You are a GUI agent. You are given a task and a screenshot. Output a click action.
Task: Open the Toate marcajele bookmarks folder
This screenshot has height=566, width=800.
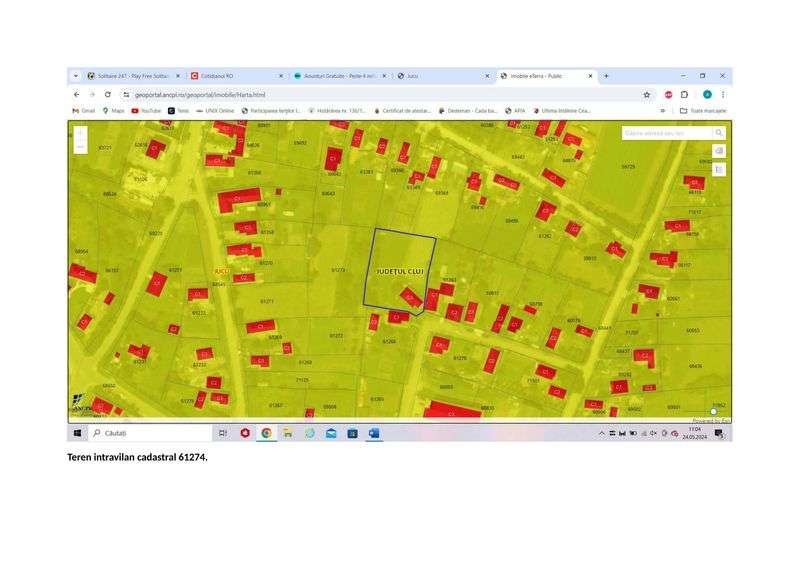tap(703, 110)
